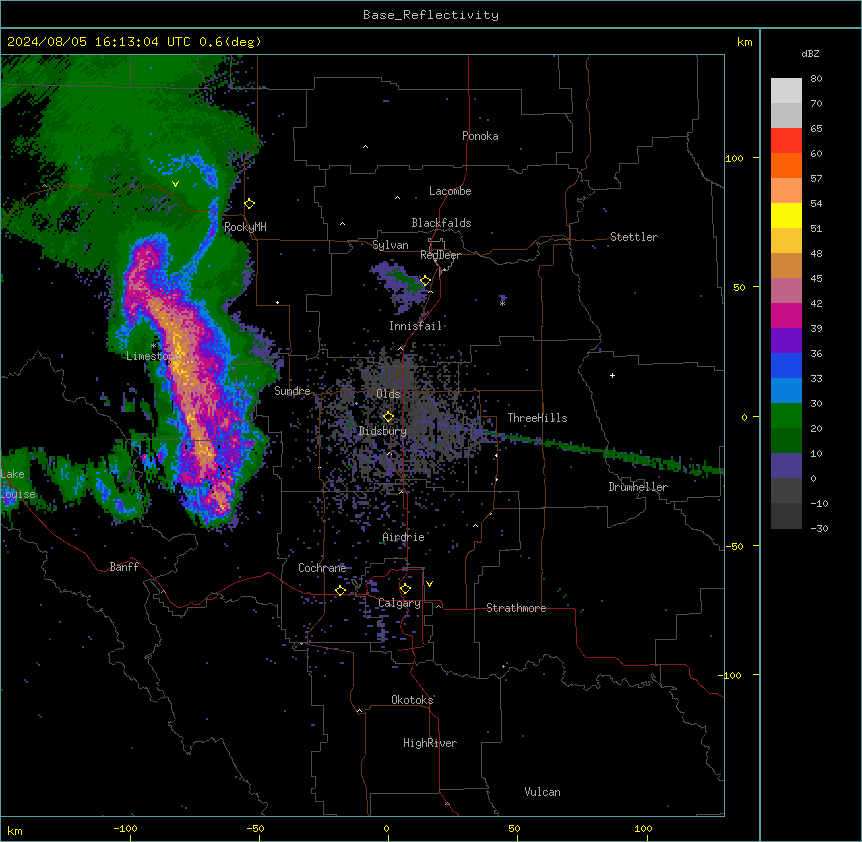Click the red band in dBZ legend
This screenshot has width=862, height=842.
[786, 141]
